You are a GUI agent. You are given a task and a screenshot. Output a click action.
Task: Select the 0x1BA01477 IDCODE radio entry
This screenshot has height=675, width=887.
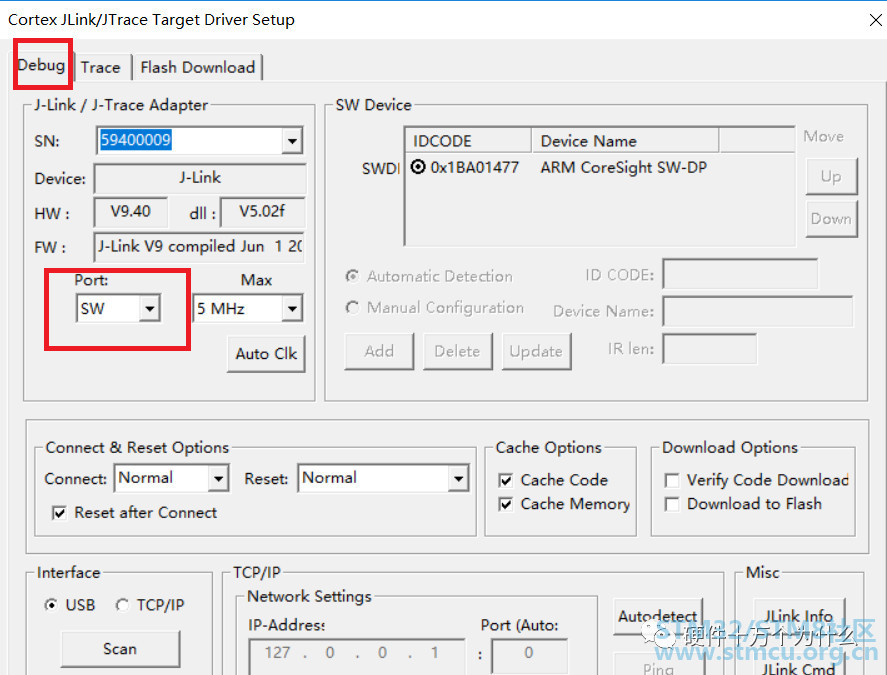pos(417,167)
